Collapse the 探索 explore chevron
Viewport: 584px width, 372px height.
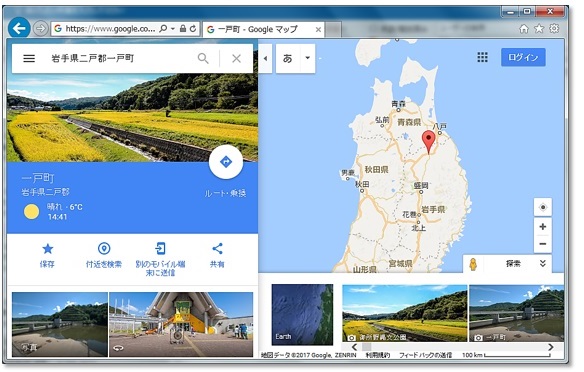pos(543,264)
